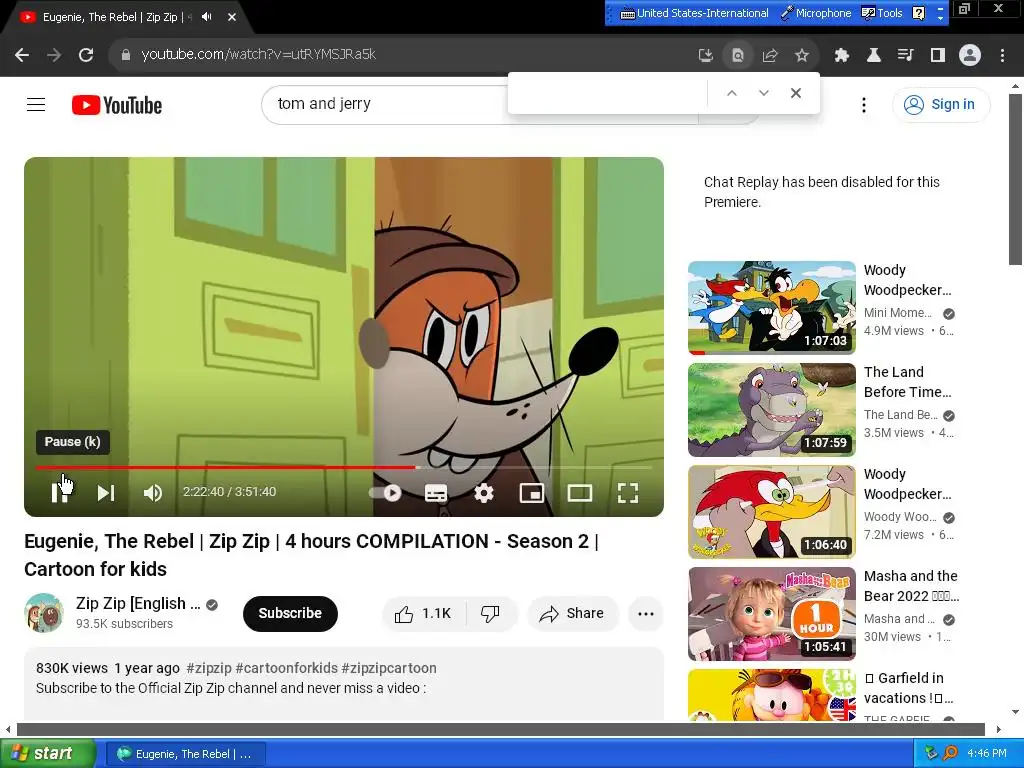Click the find-in-page text field
Screen dimensions: 1024x768
point(608,93)
